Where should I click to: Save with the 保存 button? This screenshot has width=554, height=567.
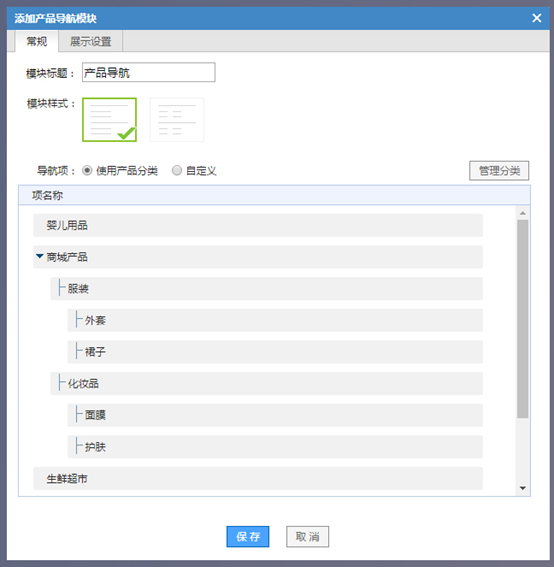click(x=248, y=537)
